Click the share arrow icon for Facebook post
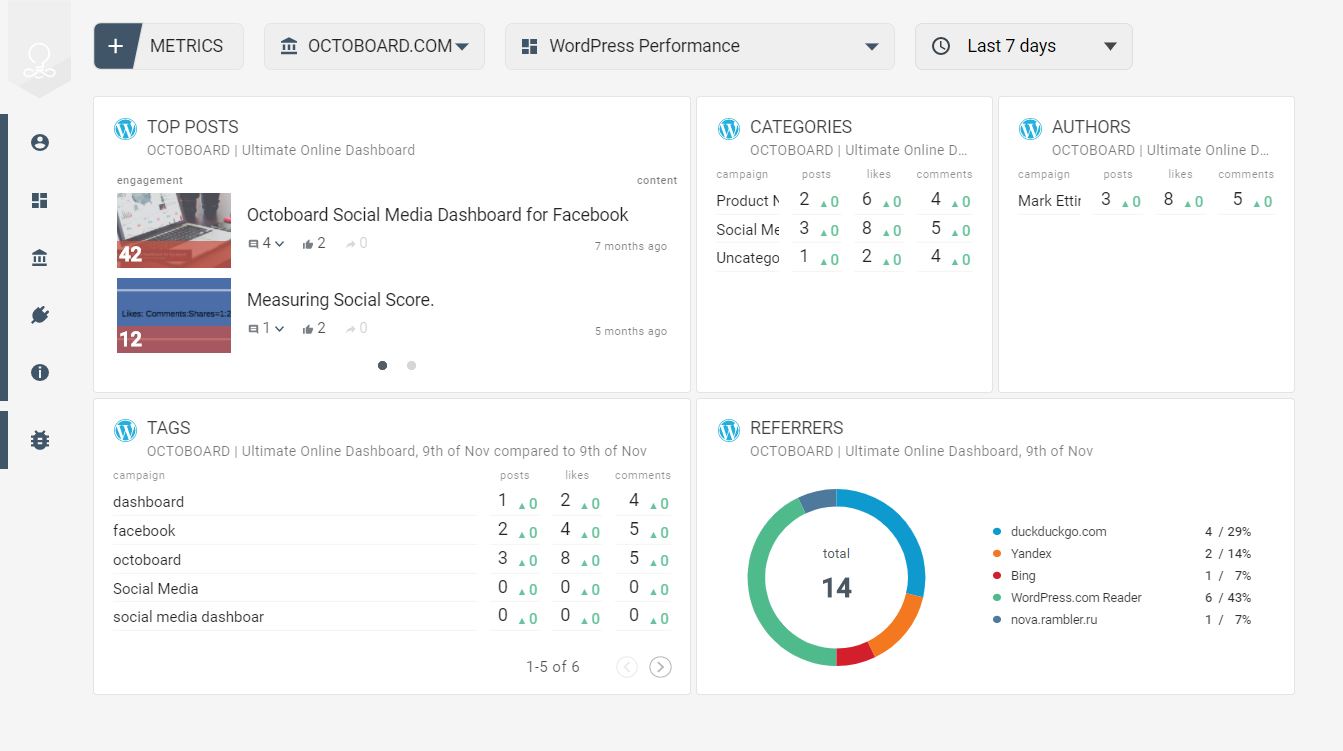1343x751 pixels. (x=351, y=243)
